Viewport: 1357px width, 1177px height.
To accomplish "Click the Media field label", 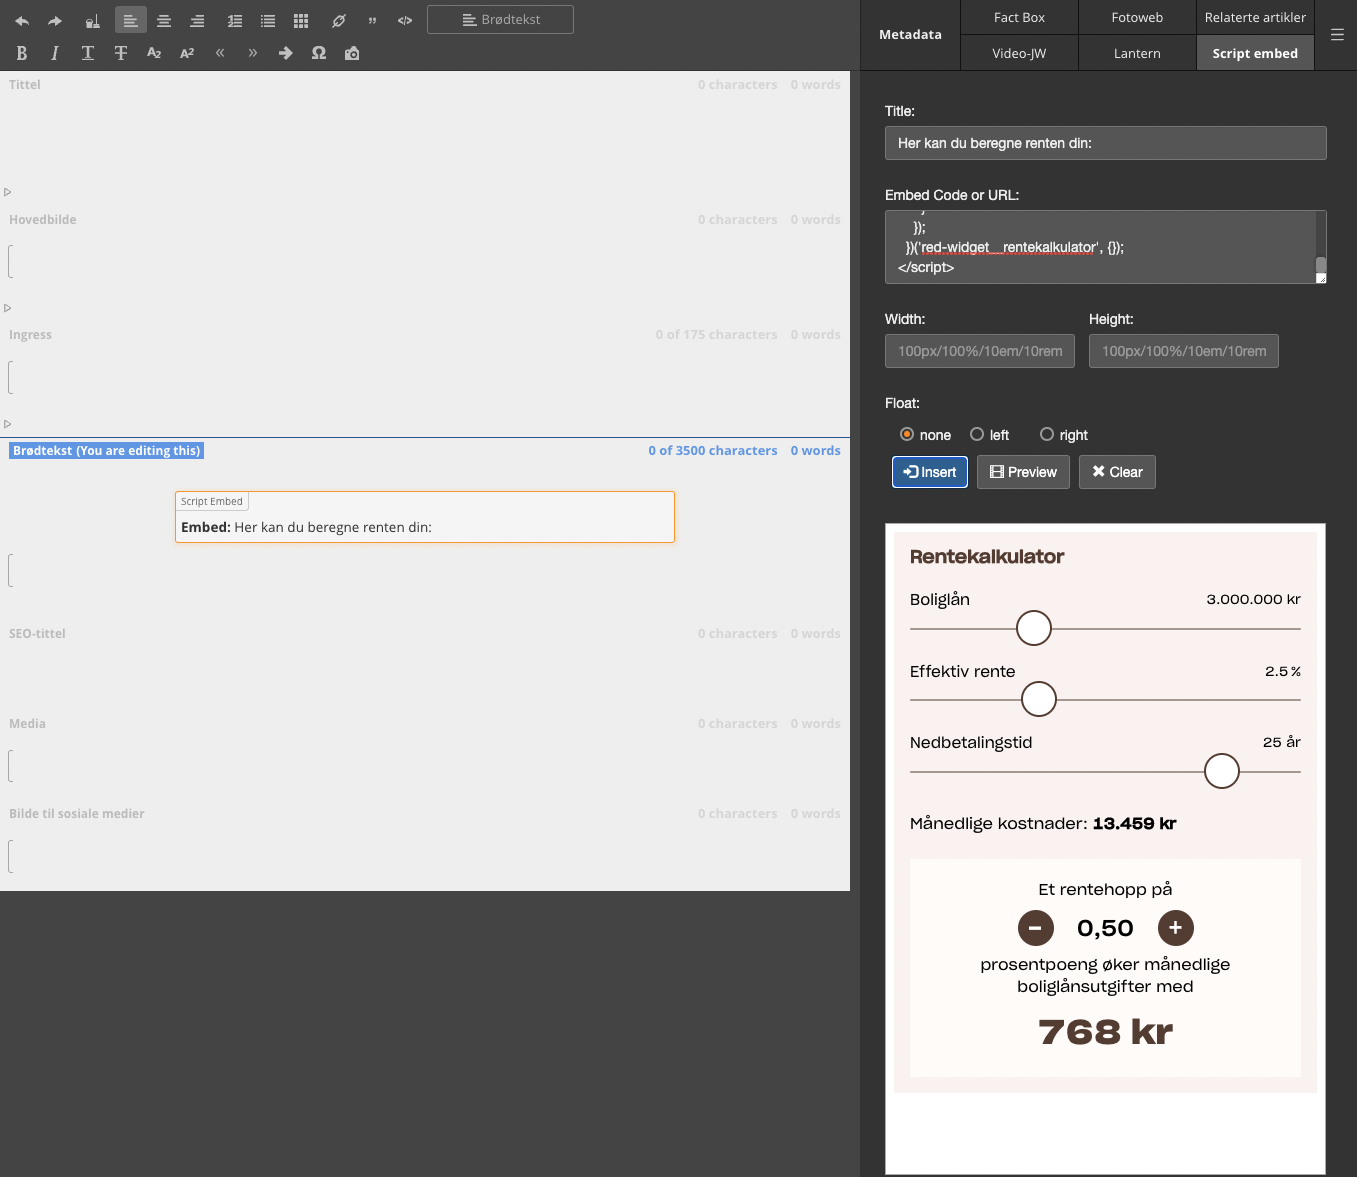I will (28, 724).
